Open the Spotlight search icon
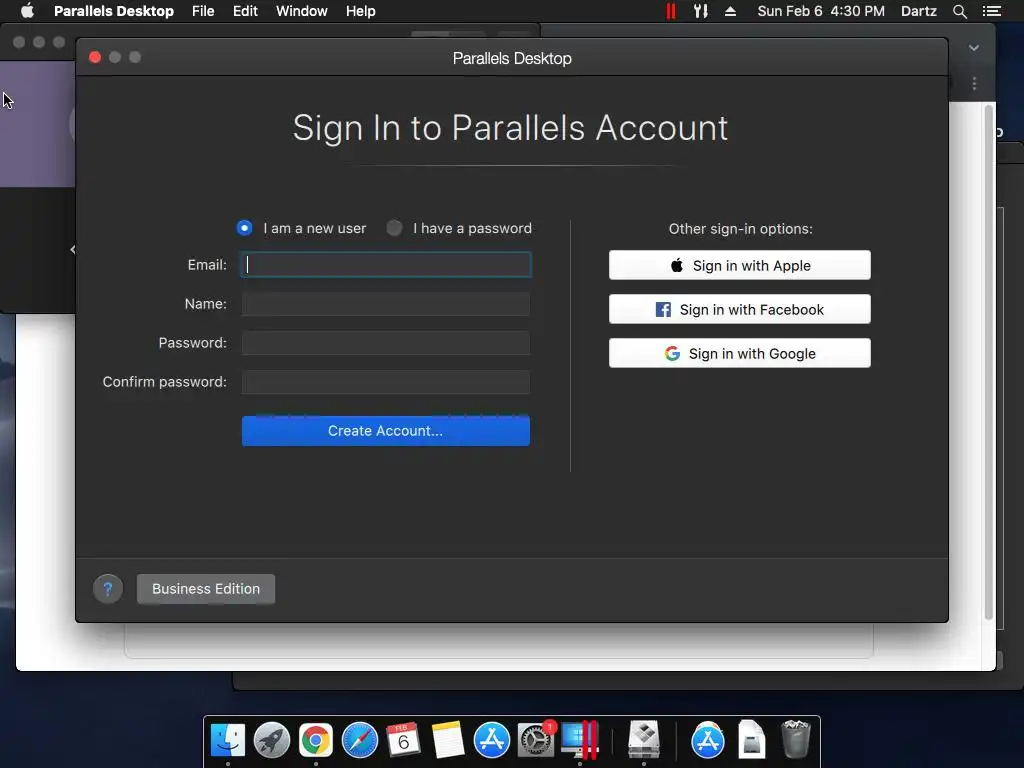Viewport: 1024px width, 768px height. coord(959,11)
